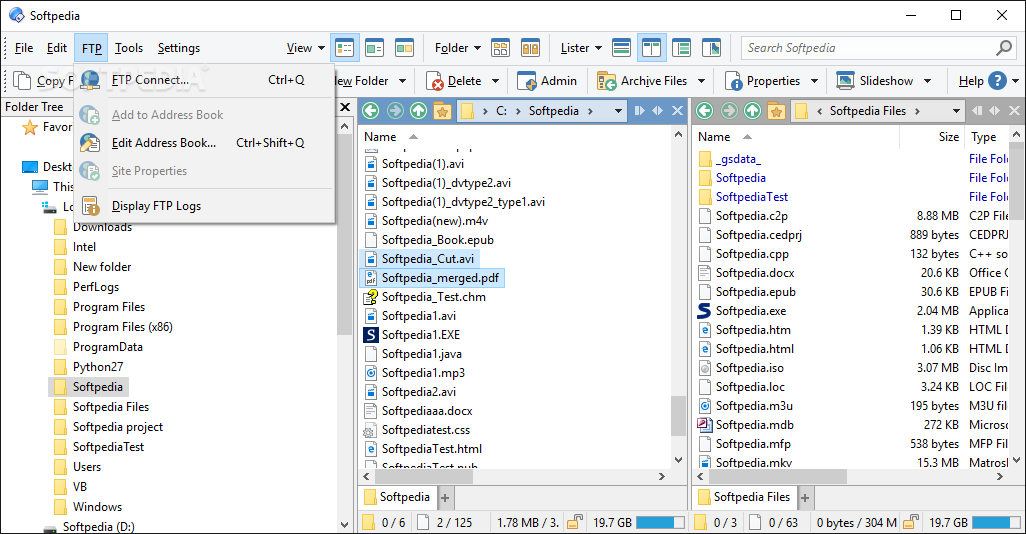Toggle the padlock in left status bar

pos(575,522)
